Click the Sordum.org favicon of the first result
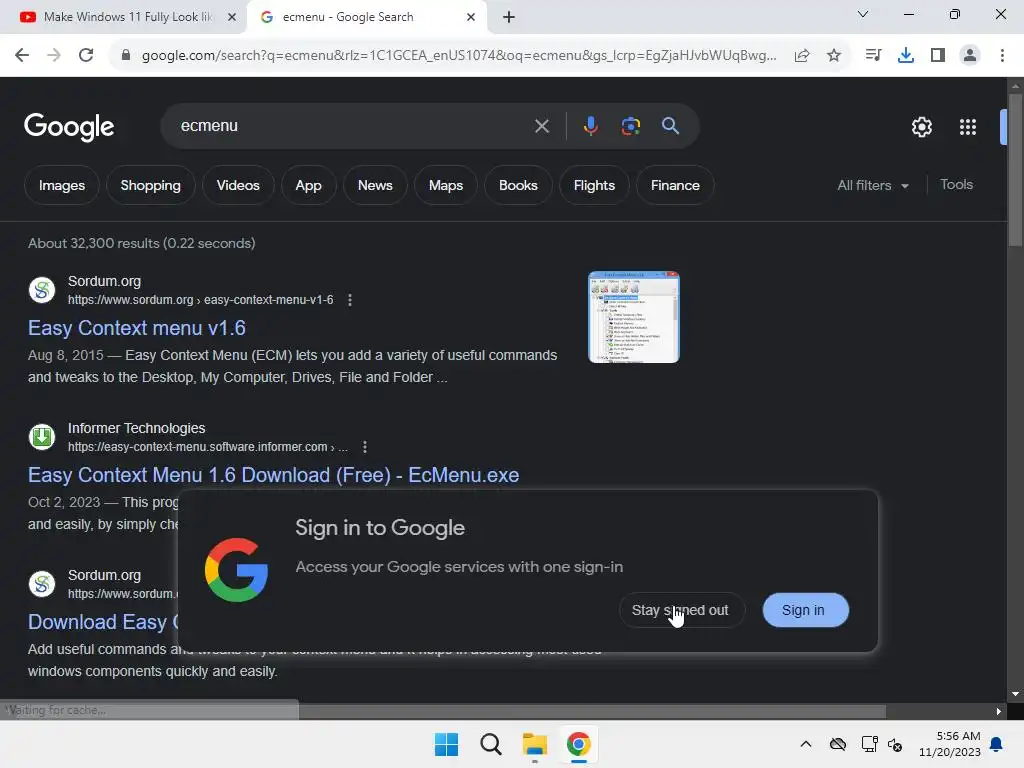This screenshot has width=1024, height=768. [42, 290]
